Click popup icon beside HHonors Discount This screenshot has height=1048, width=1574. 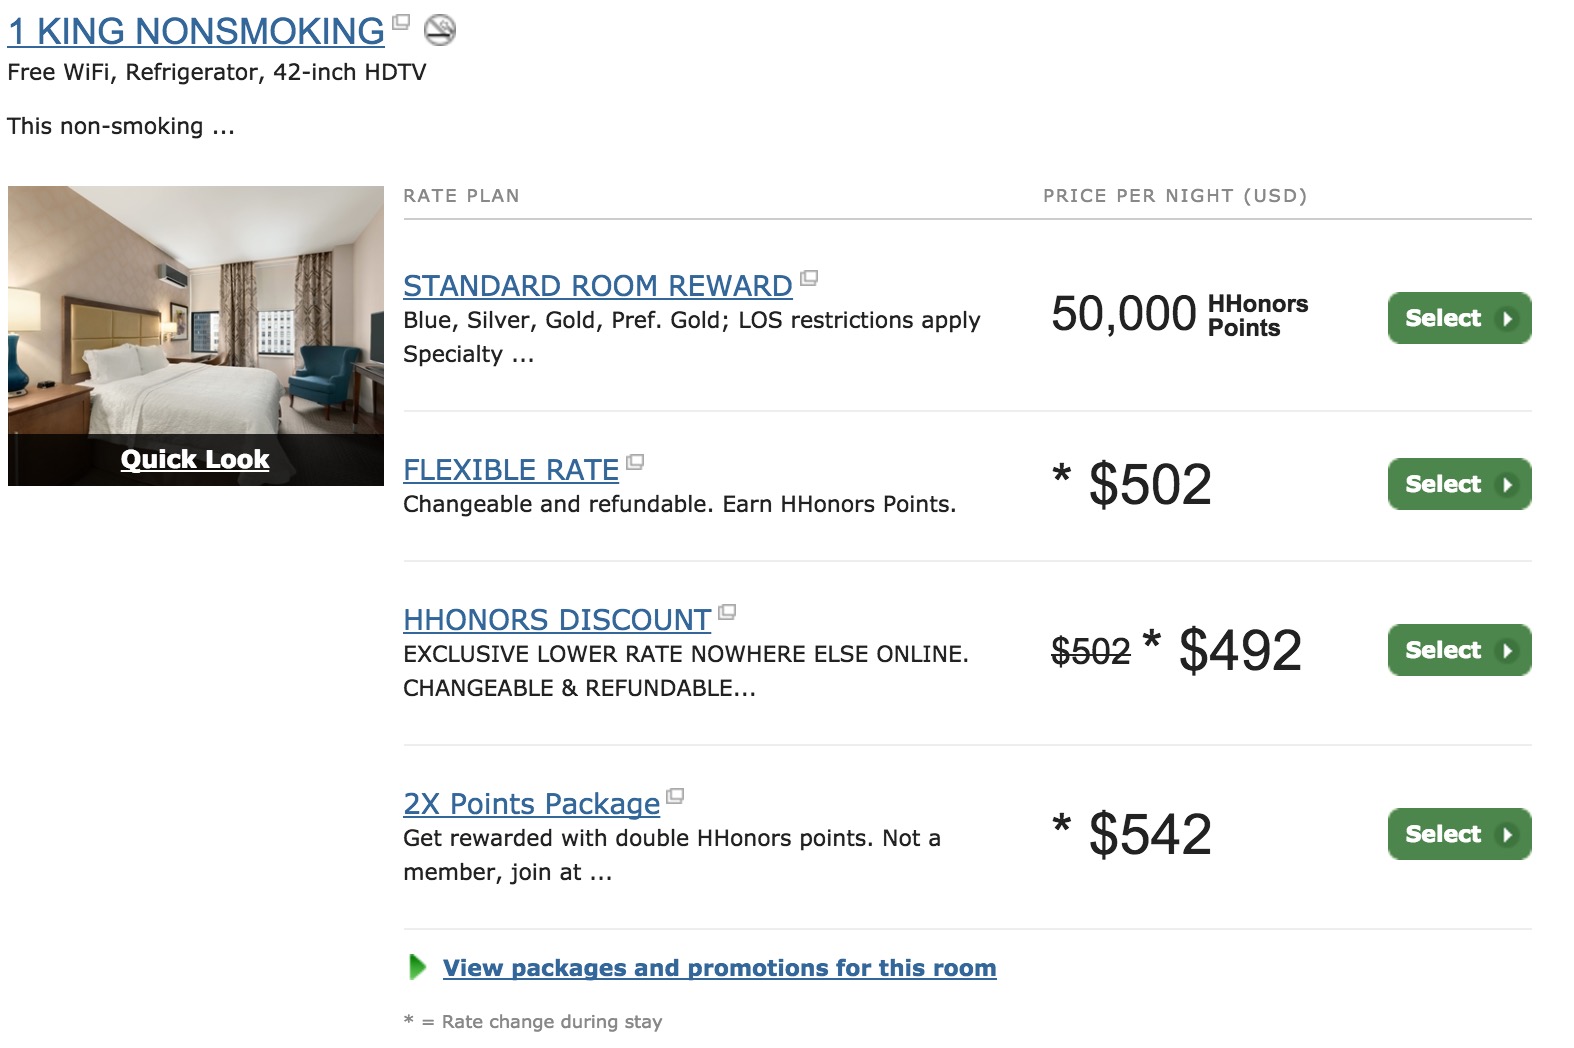click(x=727, y=612)
